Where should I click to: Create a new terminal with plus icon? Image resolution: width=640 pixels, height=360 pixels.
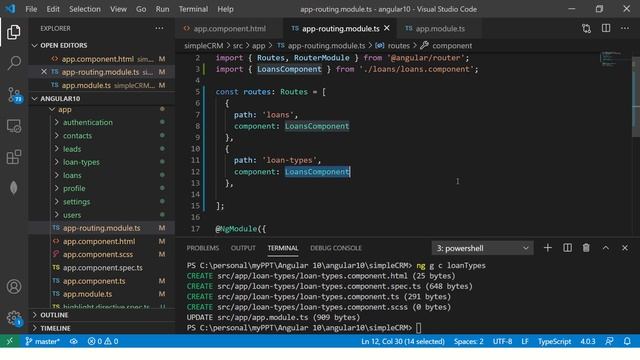click(548, 248)
